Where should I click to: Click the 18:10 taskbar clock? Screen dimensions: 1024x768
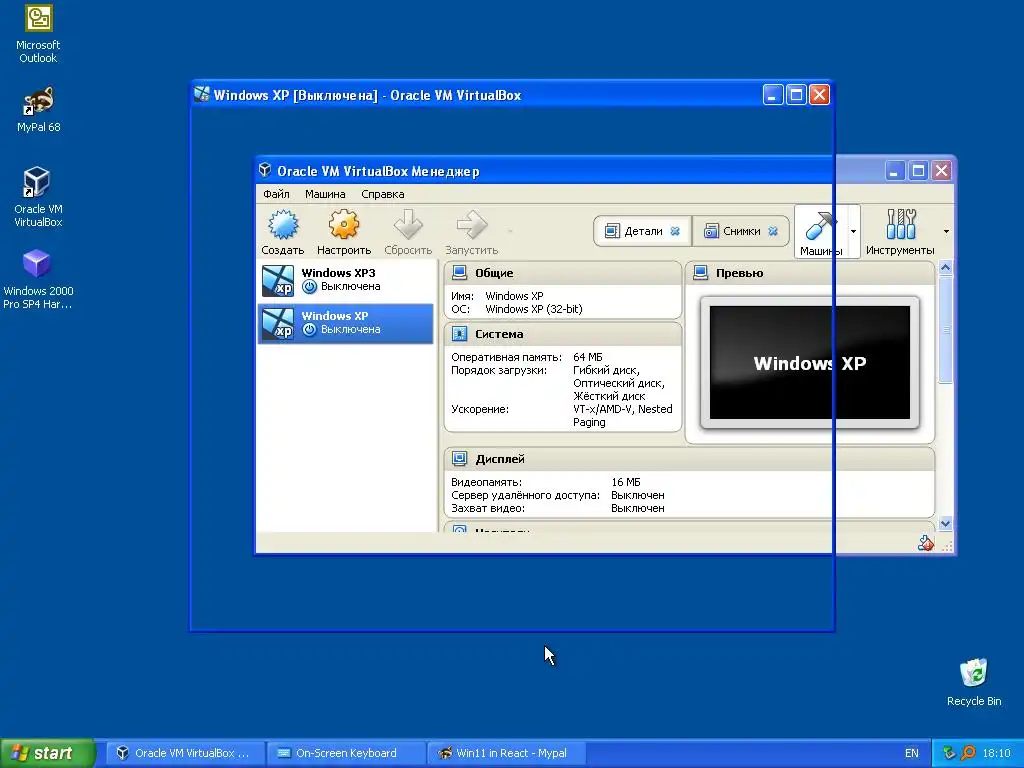tap(996, 753)
